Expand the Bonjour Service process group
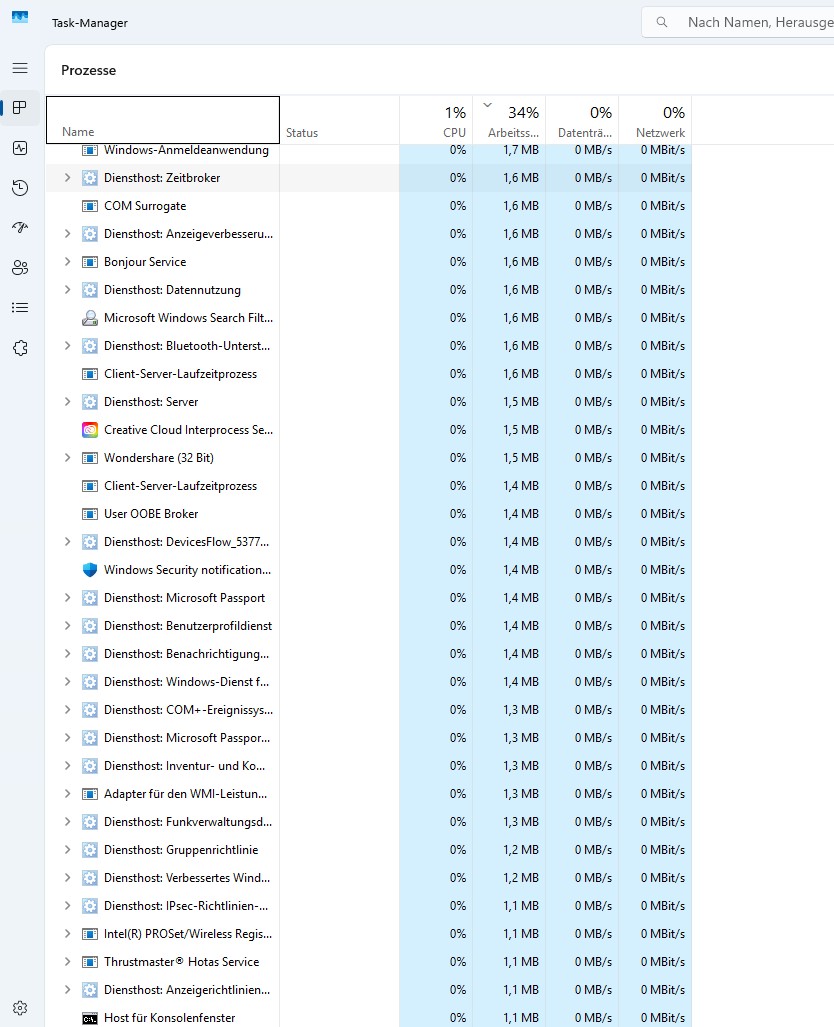 [x=67, y=262]
